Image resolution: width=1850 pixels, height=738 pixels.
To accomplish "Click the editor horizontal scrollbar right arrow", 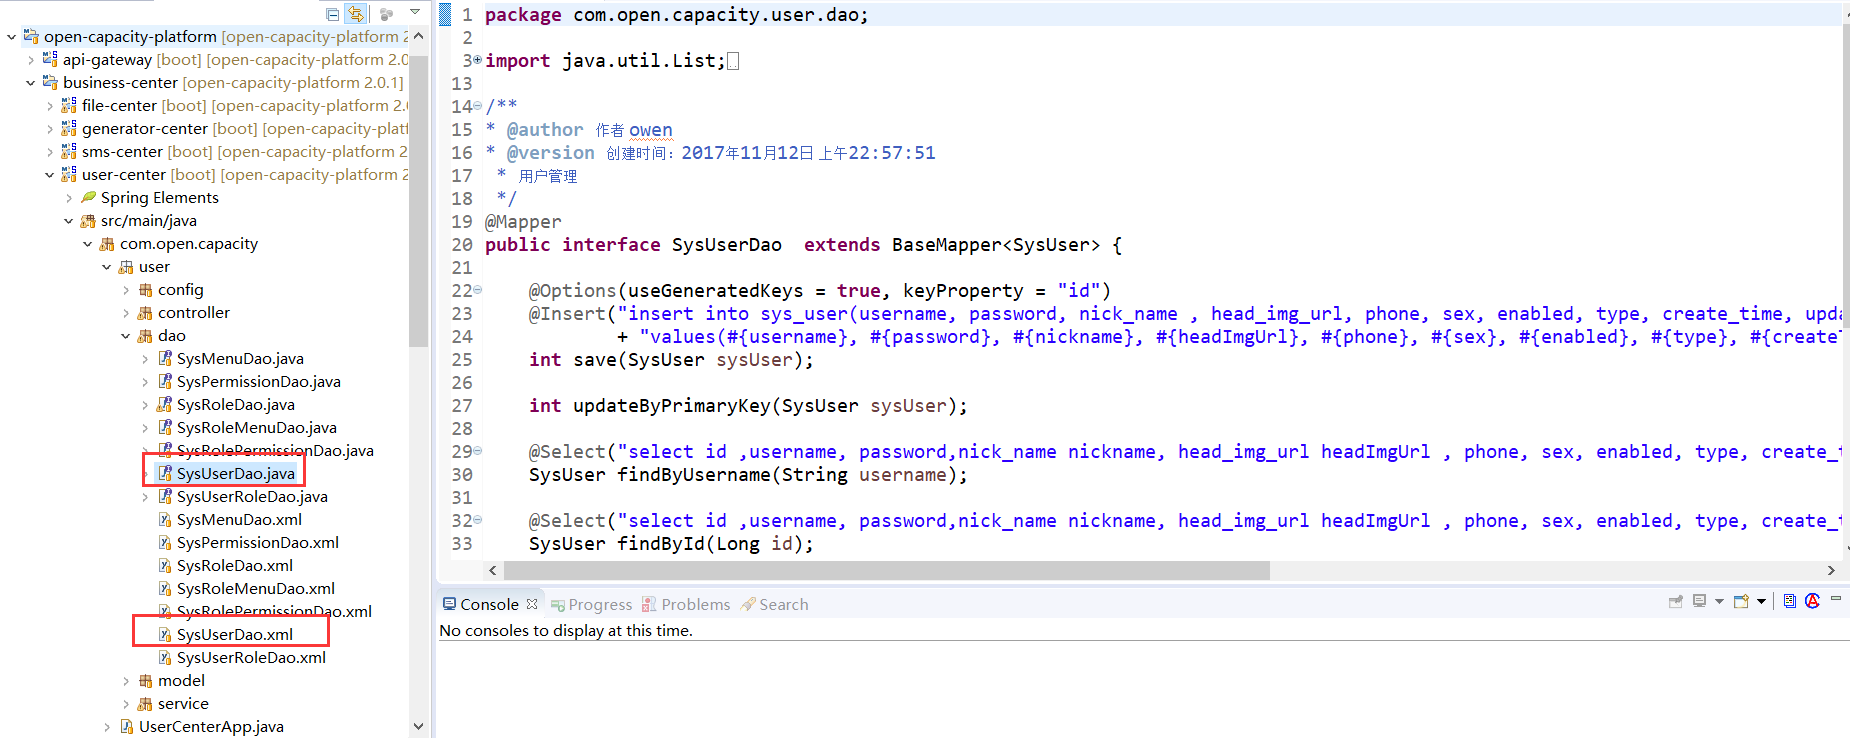I will pyautogui.click(x=1831, y=570).
